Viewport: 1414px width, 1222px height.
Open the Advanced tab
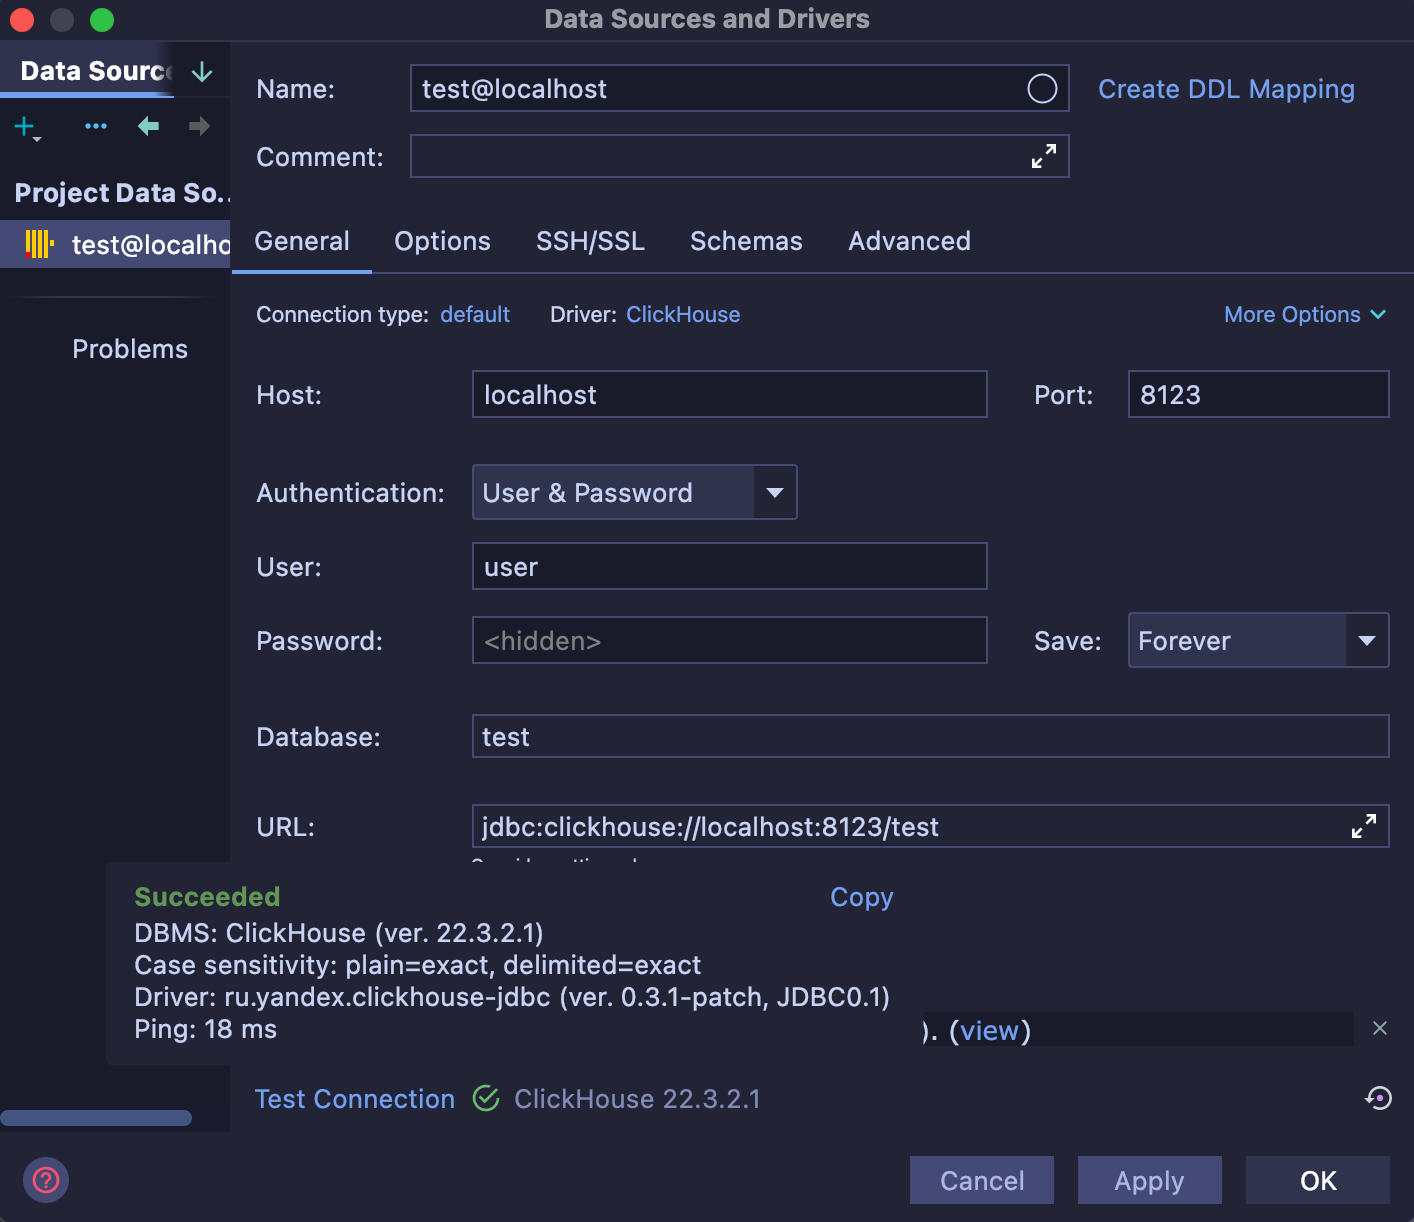[x=909, y=241]
